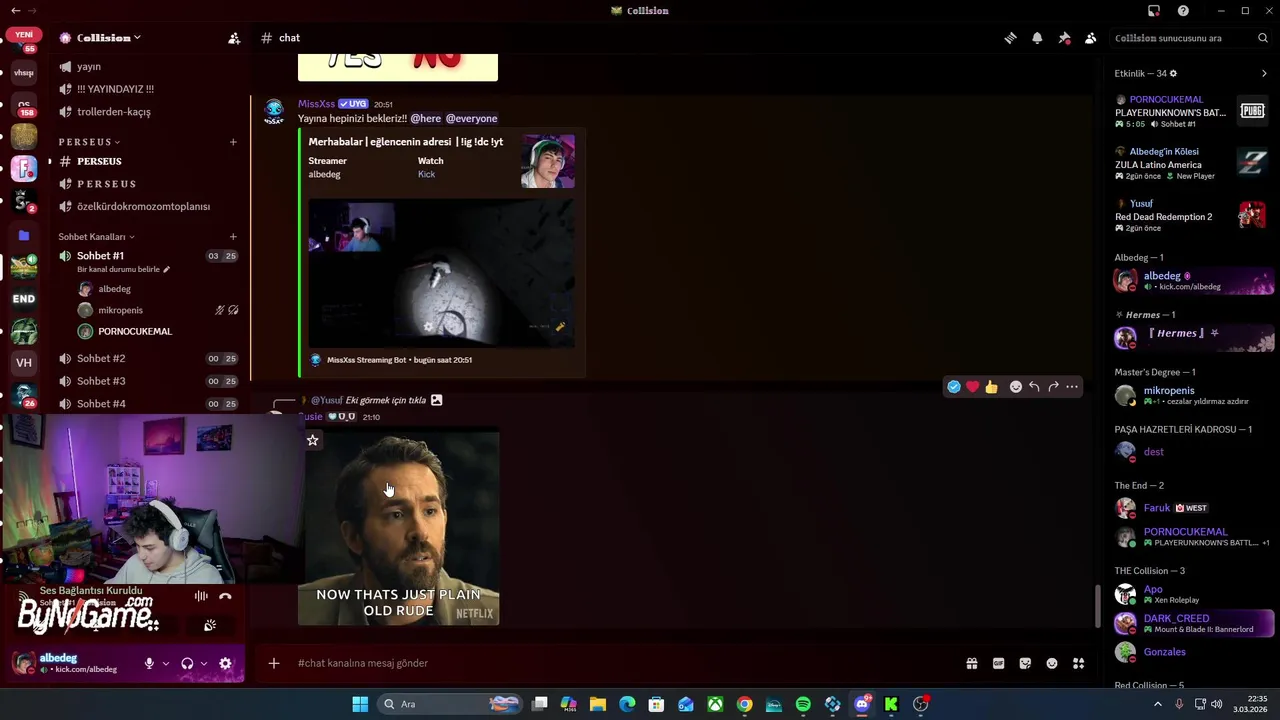Toggle the member list icon
The height and width of the screenshot is (720, 1280).
1090,38
